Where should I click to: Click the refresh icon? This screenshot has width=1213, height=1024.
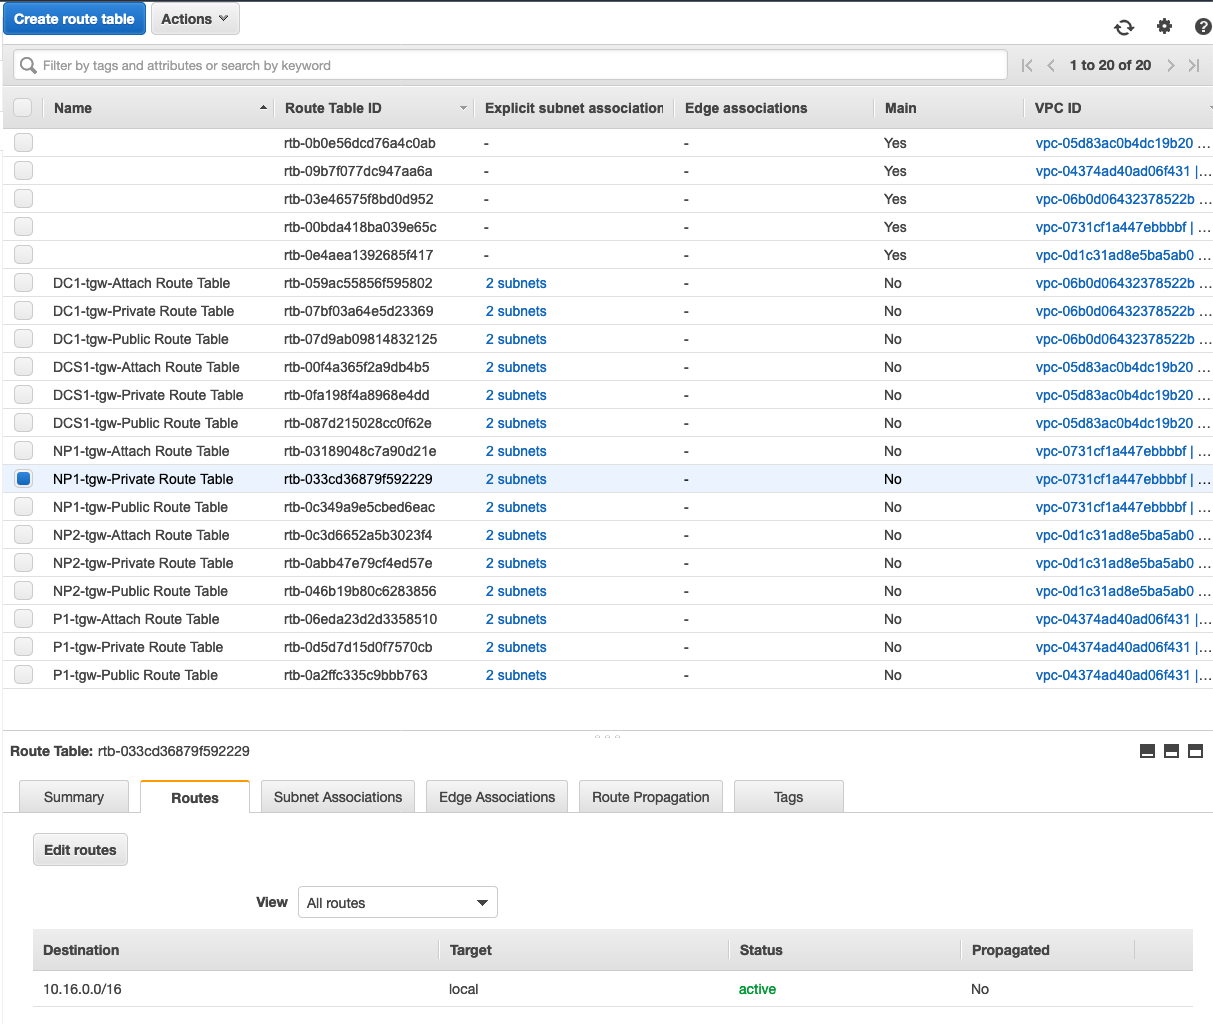point(1124,27)
